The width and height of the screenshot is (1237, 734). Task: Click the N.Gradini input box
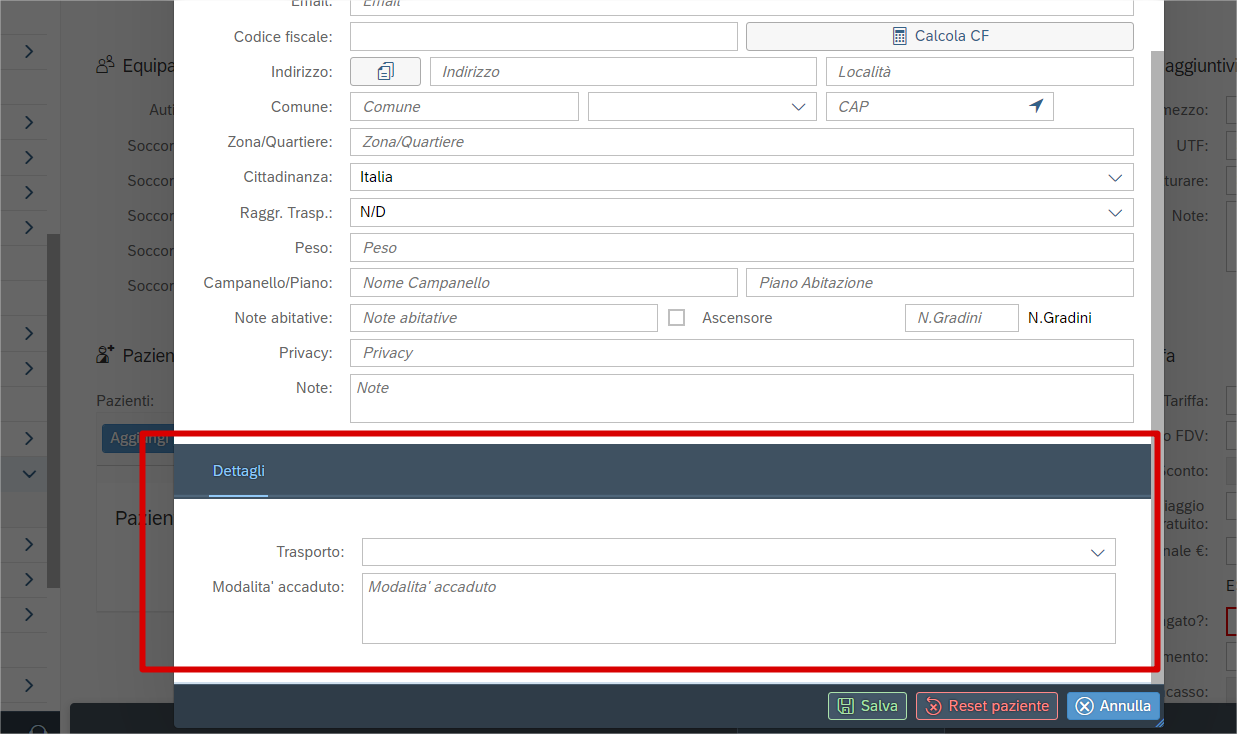(x=960, y=318)
